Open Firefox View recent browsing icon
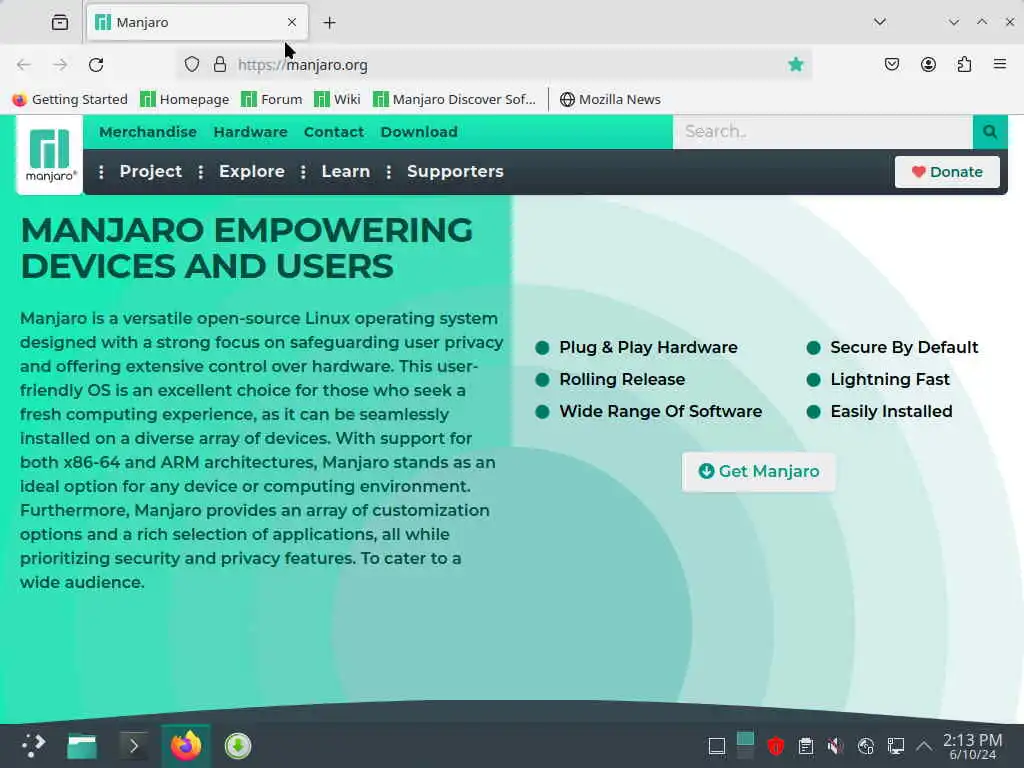 tap(59, 22)
